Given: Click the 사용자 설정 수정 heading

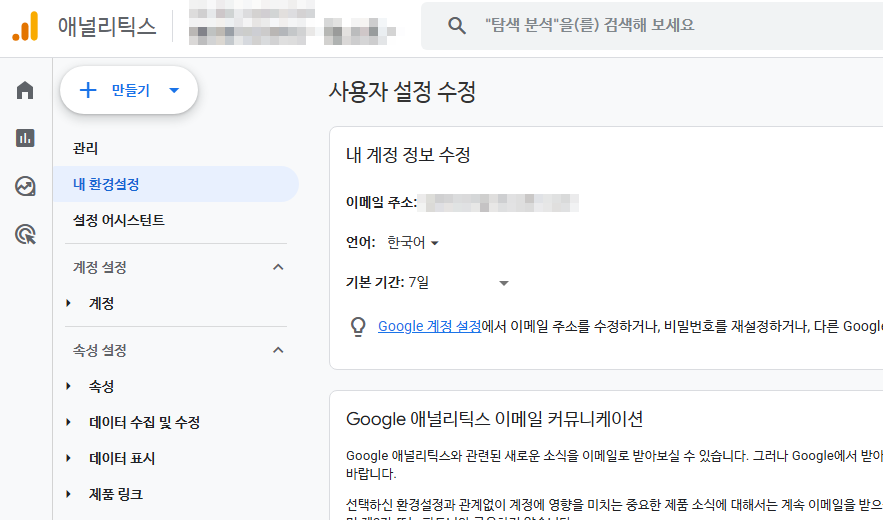Looking at the screenshot, I should (403, 91).
